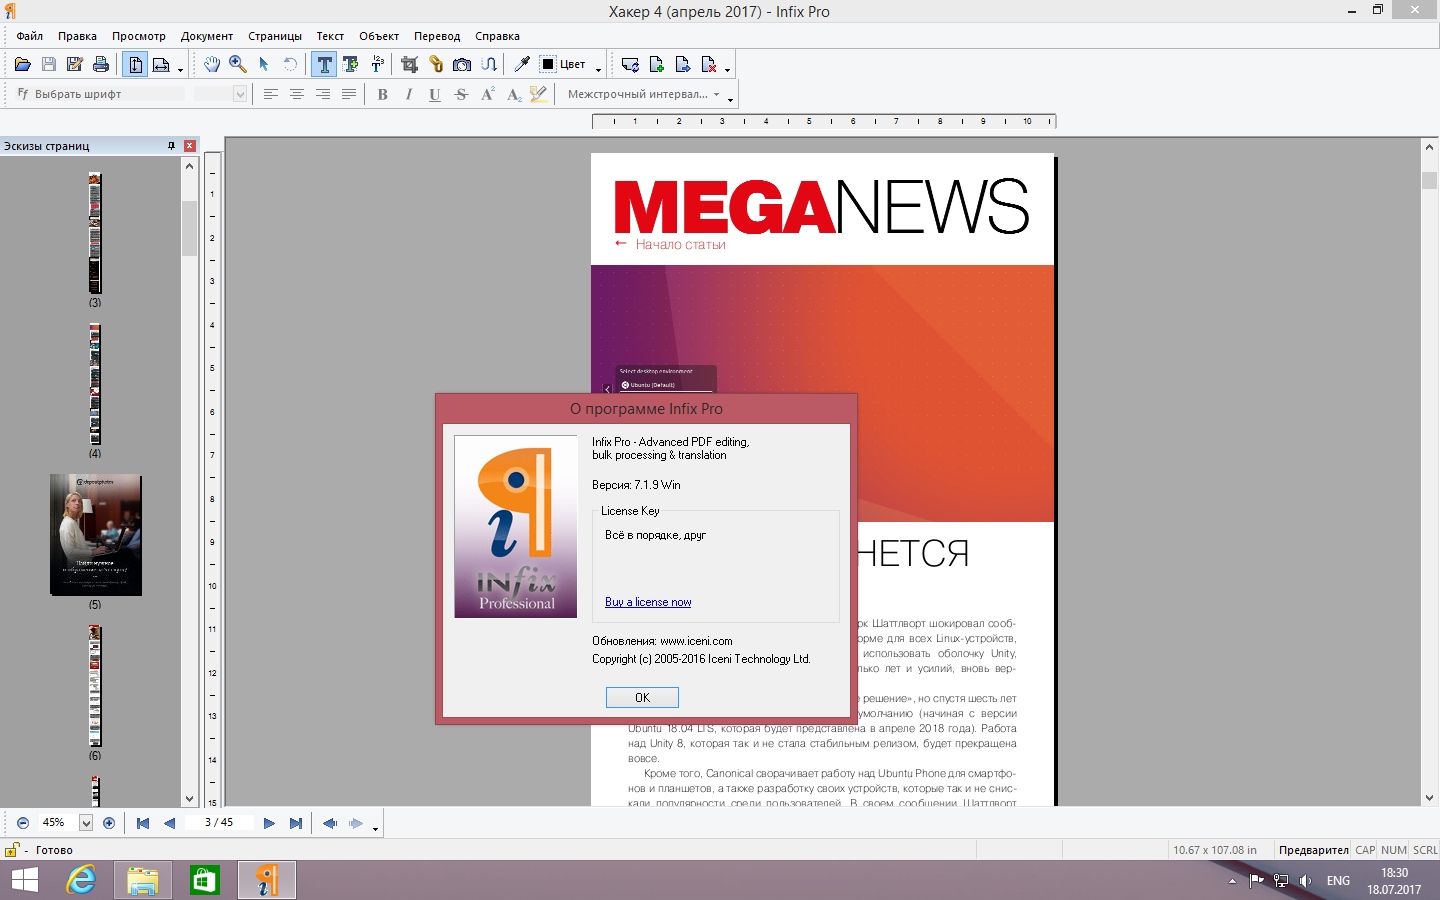The image size is (1440, 900).
Task: Open the Страницы menu
Action: click(274, 36)
